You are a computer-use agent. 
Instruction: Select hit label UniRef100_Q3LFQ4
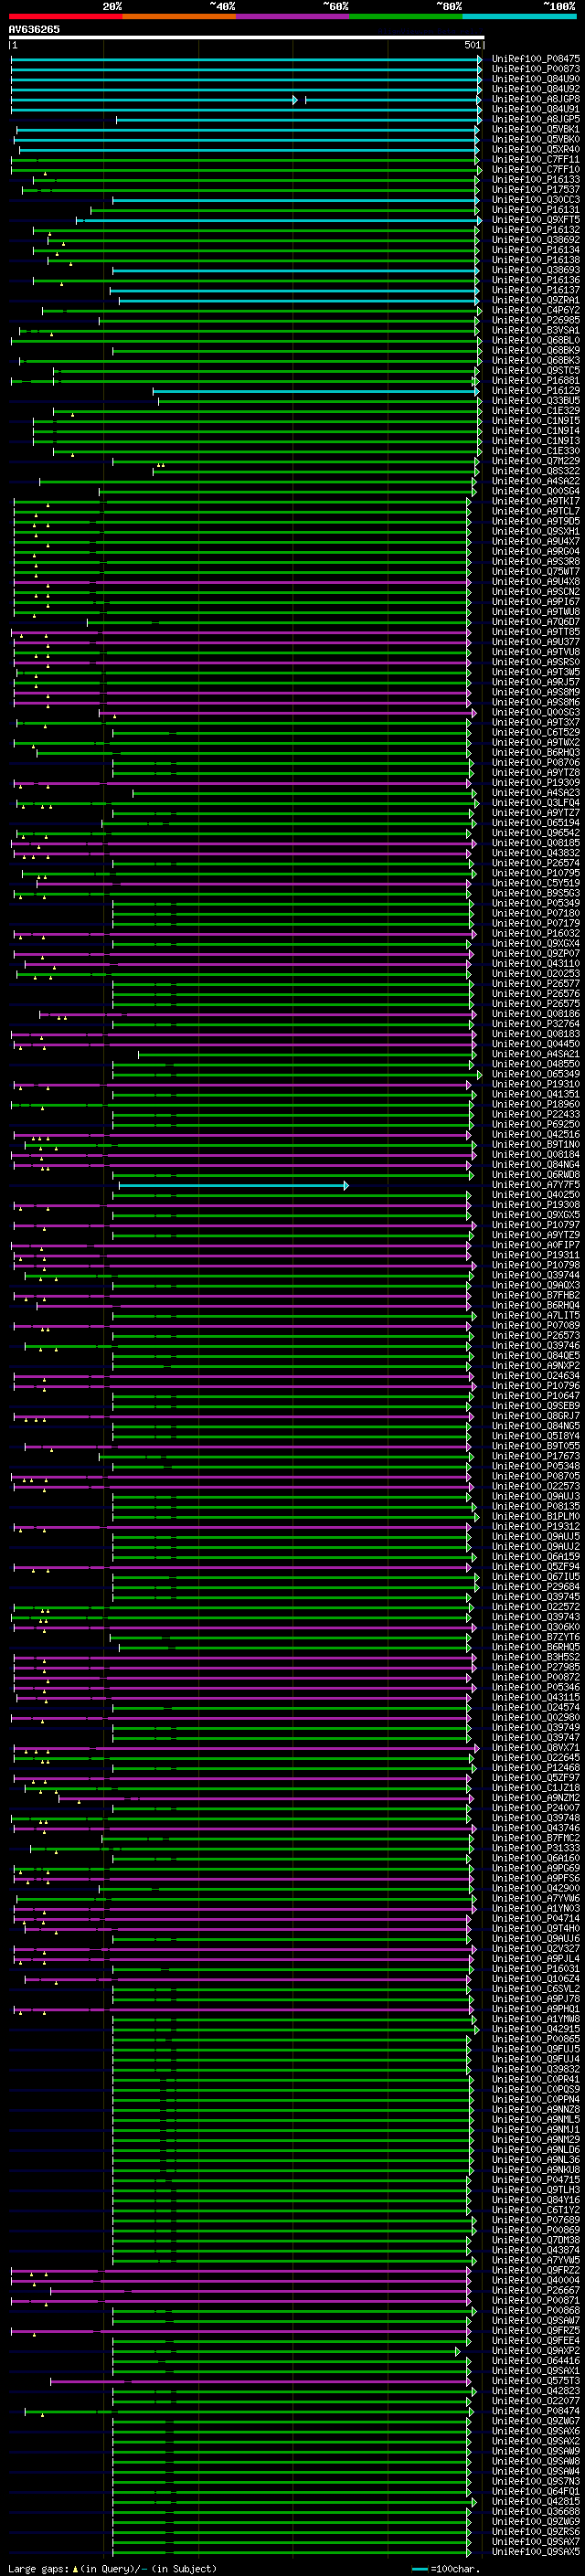pos(536,803)
